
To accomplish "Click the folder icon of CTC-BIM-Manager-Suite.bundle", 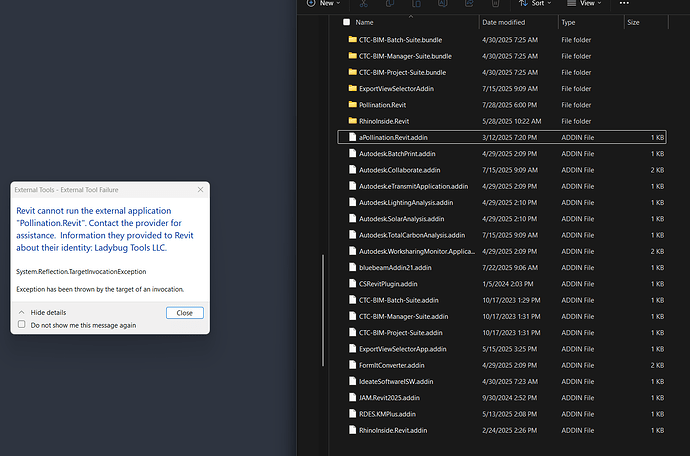I will click(352, 56).
